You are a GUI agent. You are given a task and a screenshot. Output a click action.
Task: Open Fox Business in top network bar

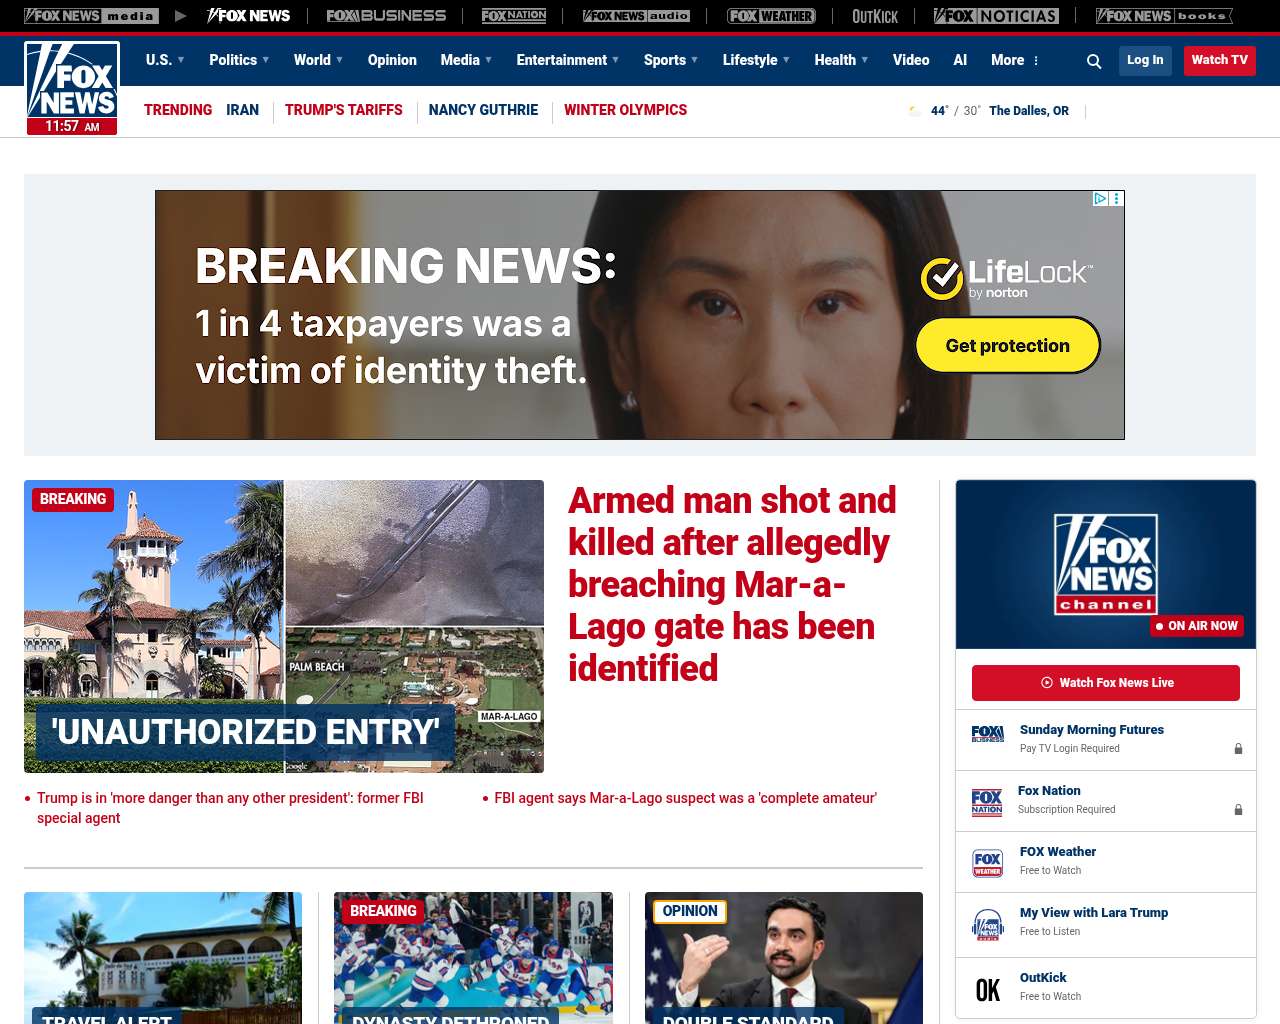pyautogui.click(x=386, y=16)
